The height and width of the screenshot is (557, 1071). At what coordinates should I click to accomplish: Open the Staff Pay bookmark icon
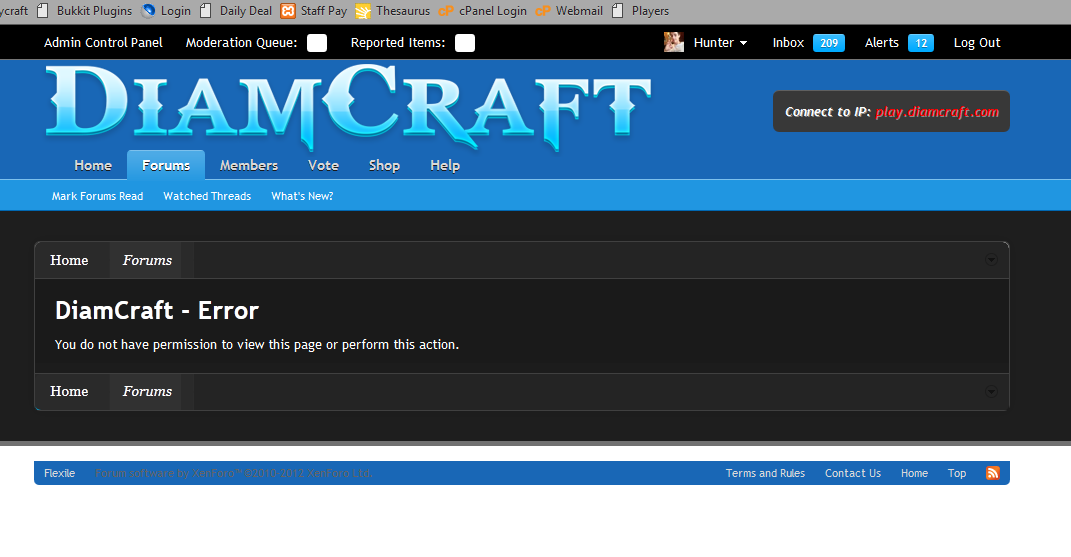click(288, 11)
